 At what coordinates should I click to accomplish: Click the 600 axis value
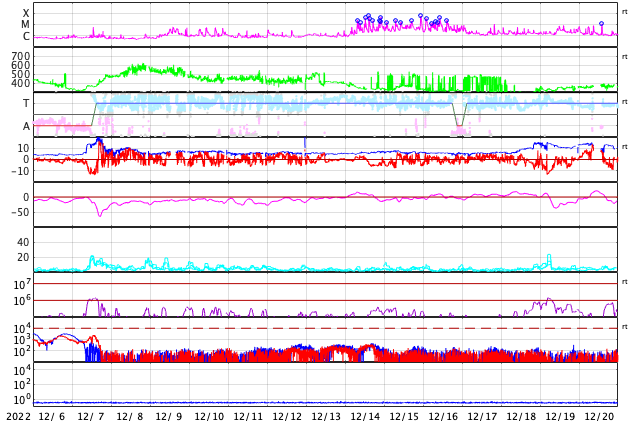tap(21, 65)
